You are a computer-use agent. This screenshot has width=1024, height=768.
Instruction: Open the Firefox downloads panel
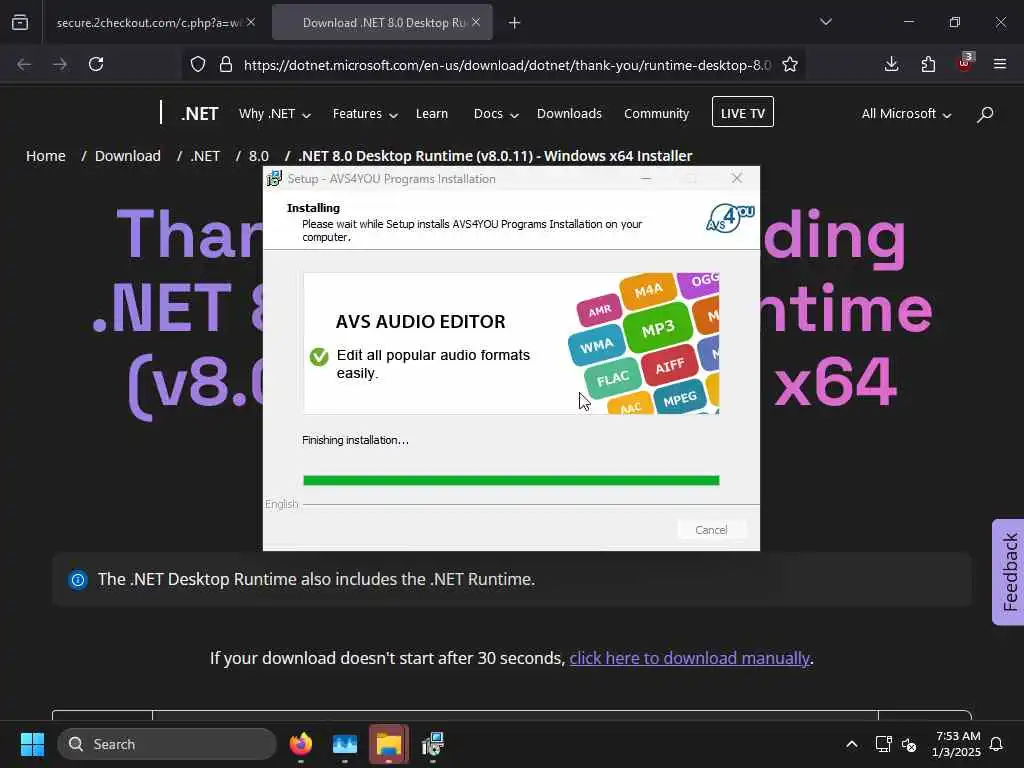coord(891,64)
